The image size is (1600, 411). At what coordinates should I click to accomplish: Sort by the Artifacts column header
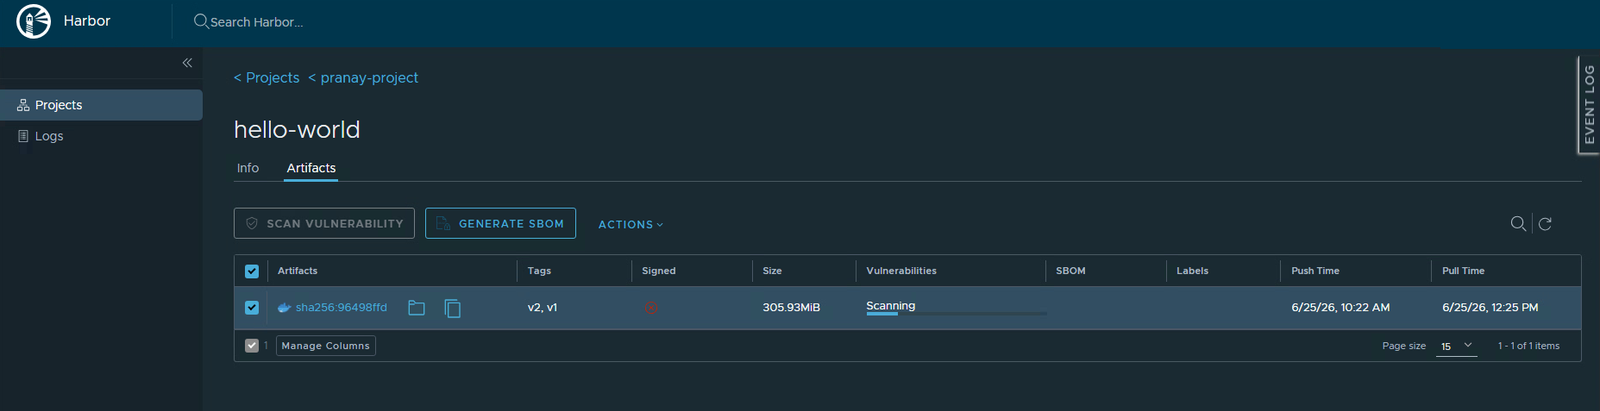coord(297,271)
